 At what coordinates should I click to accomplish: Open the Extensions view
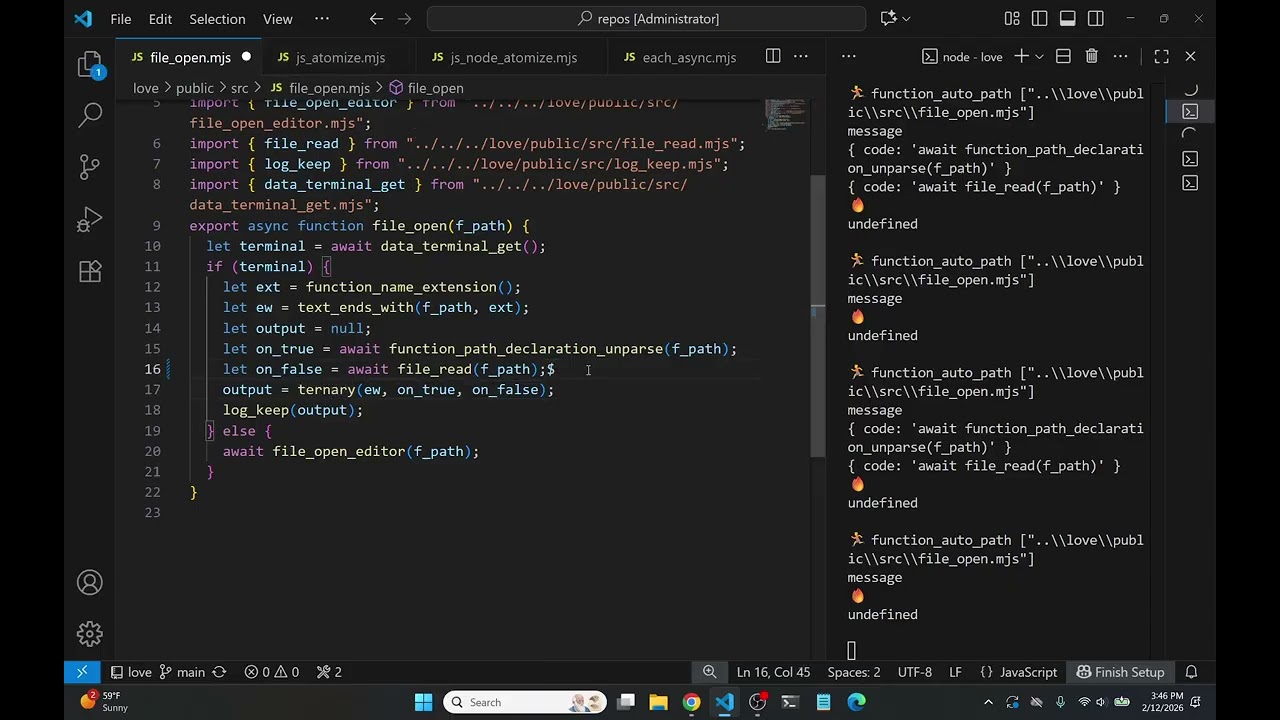tap(90, 270)
